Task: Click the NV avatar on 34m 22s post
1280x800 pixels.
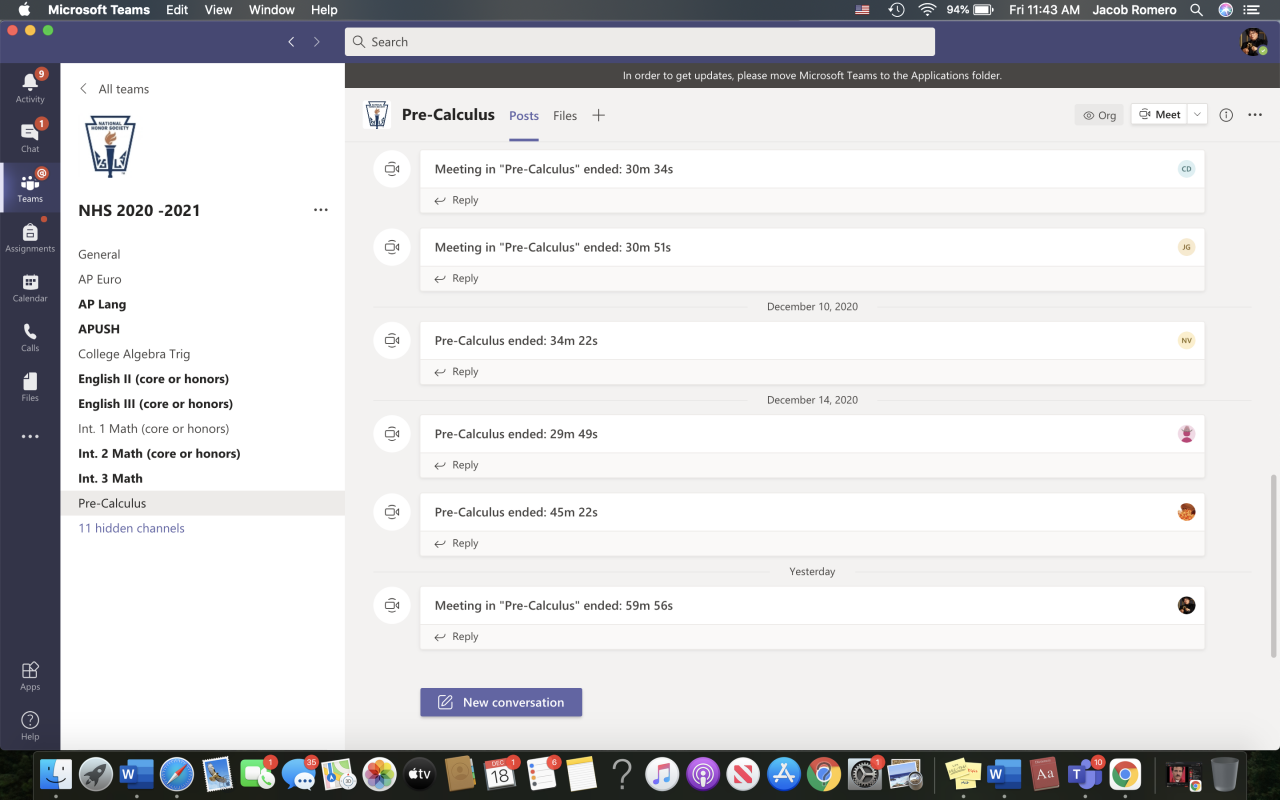Action: click(1186, 341)
